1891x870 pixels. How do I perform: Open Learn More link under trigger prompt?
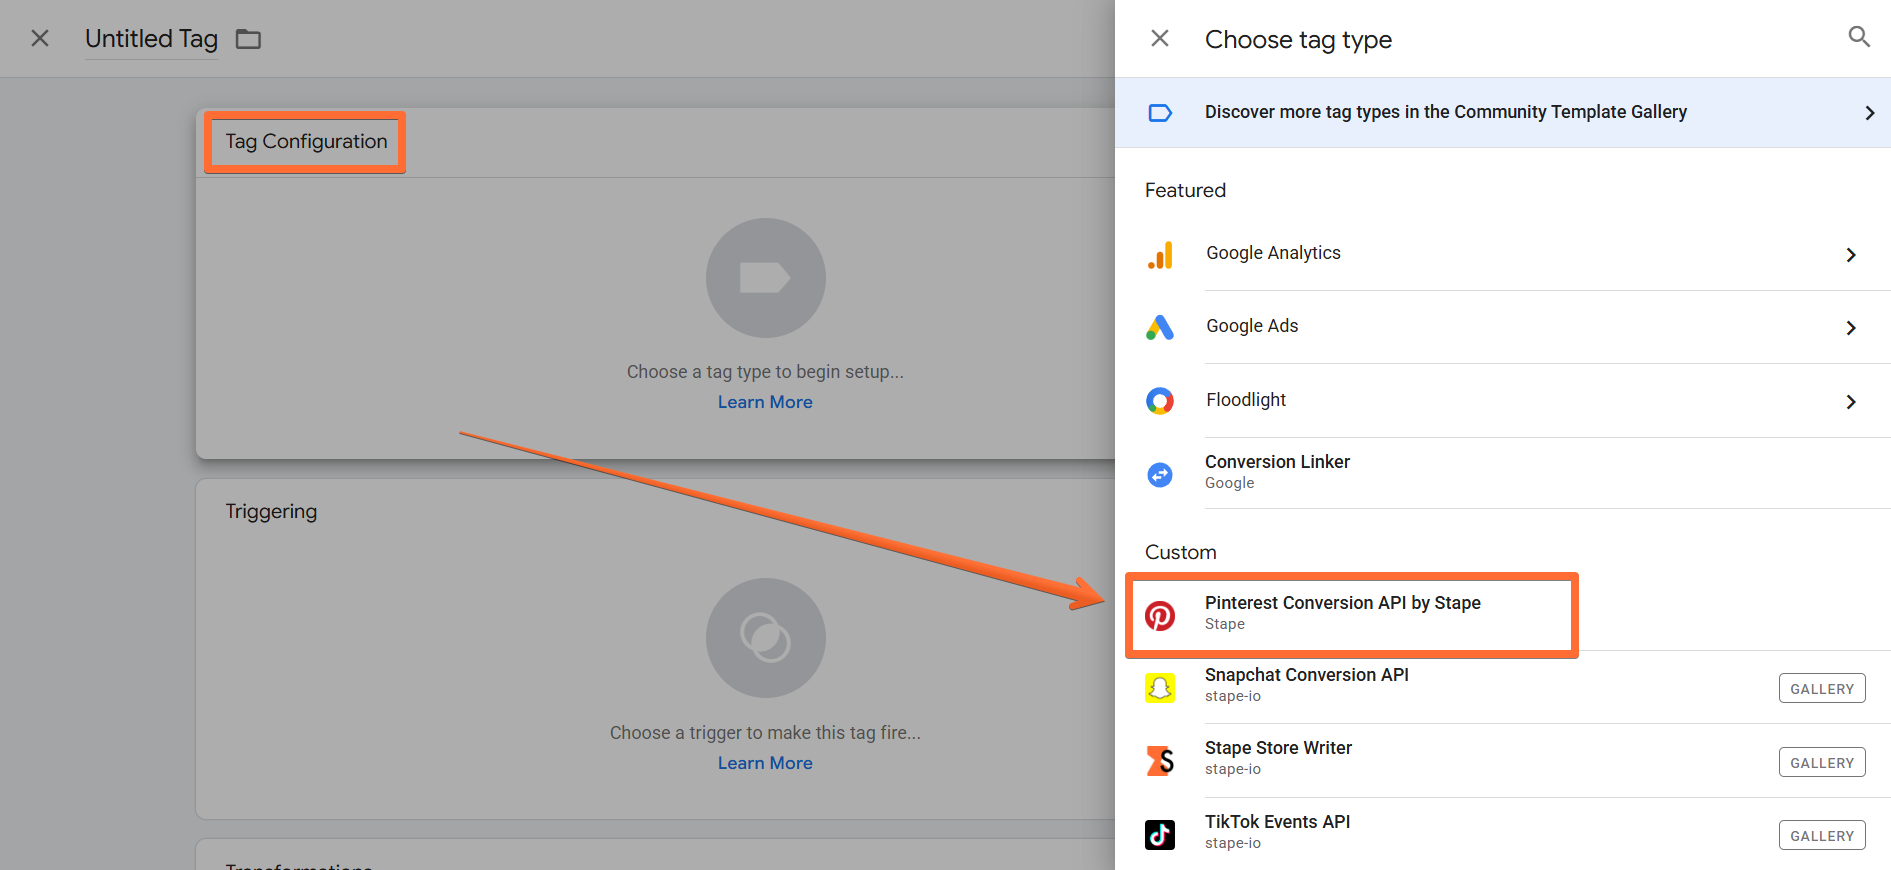(x=765, y=763)
